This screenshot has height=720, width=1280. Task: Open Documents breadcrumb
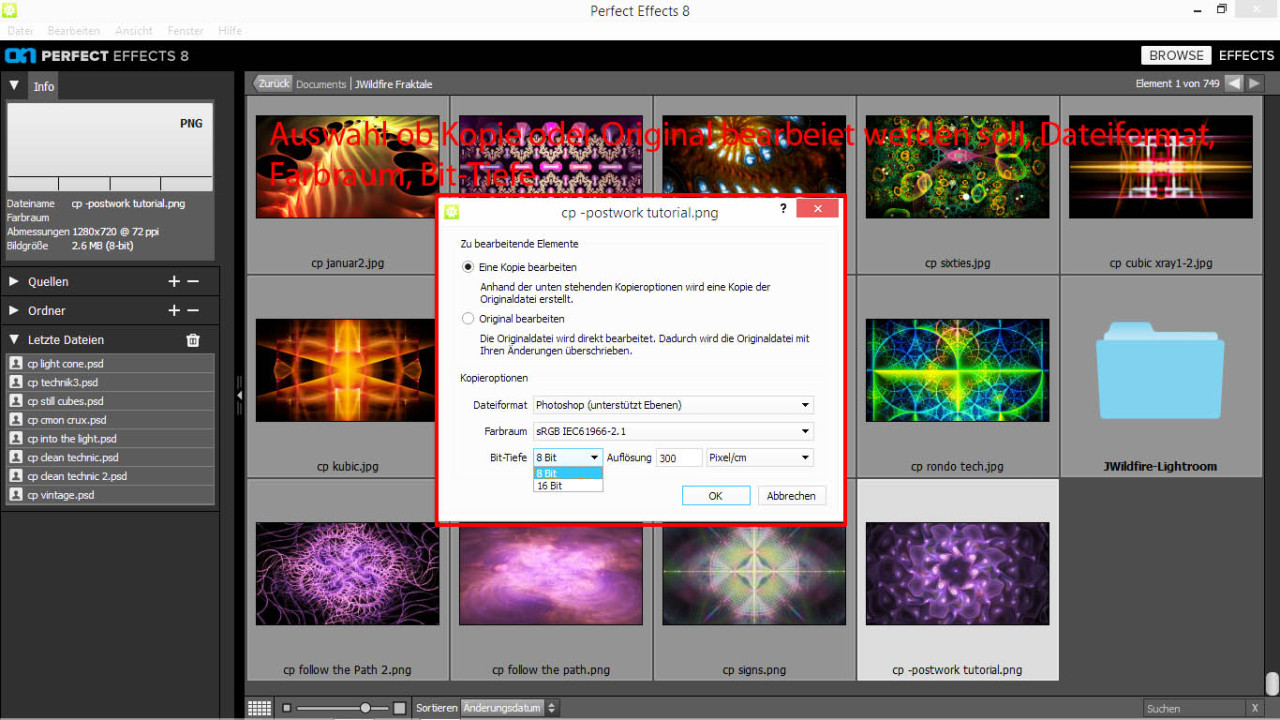tap(321, 84)
